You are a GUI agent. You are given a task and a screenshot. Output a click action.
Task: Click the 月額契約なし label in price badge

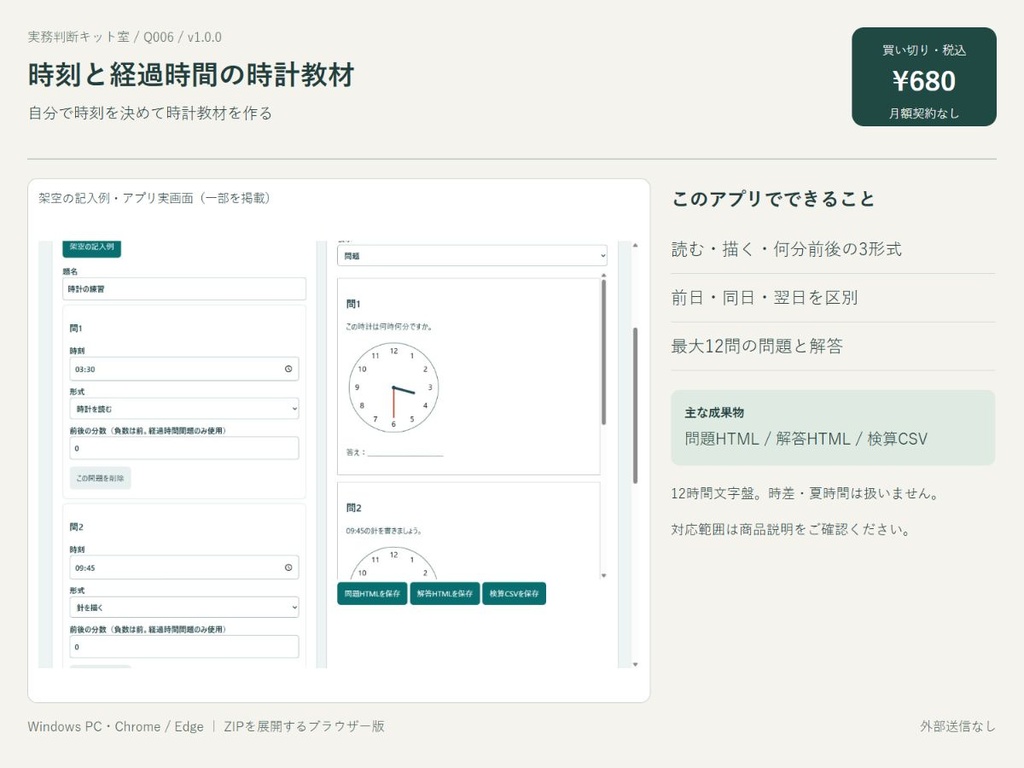click(924, 114)
